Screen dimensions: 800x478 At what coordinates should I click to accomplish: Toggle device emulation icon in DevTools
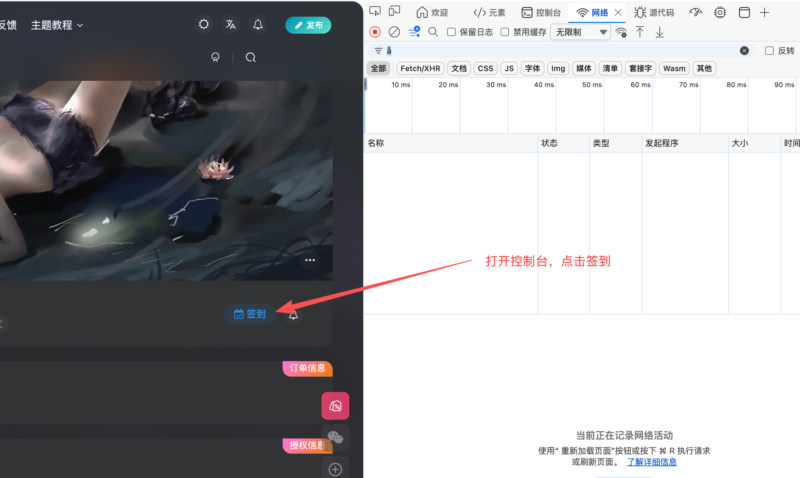point(394,11)
